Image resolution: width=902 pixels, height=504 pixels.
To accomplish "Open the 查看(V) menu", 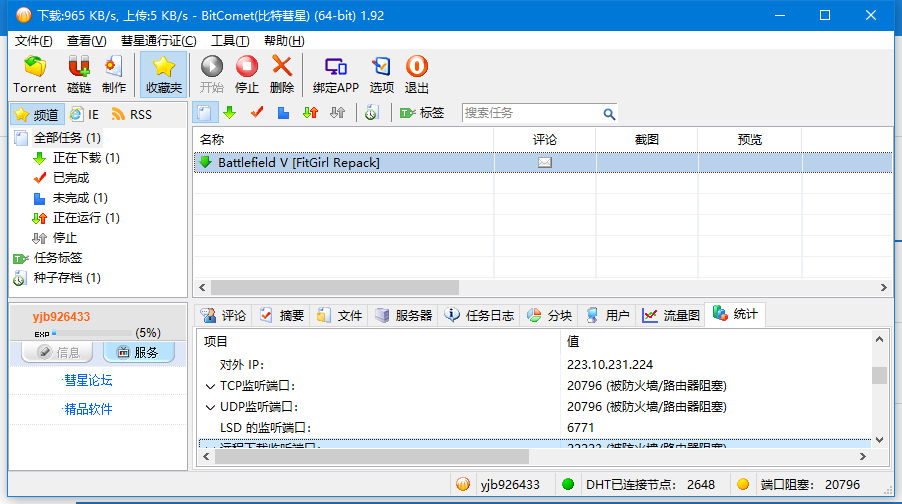I will (x=86, y=41).
